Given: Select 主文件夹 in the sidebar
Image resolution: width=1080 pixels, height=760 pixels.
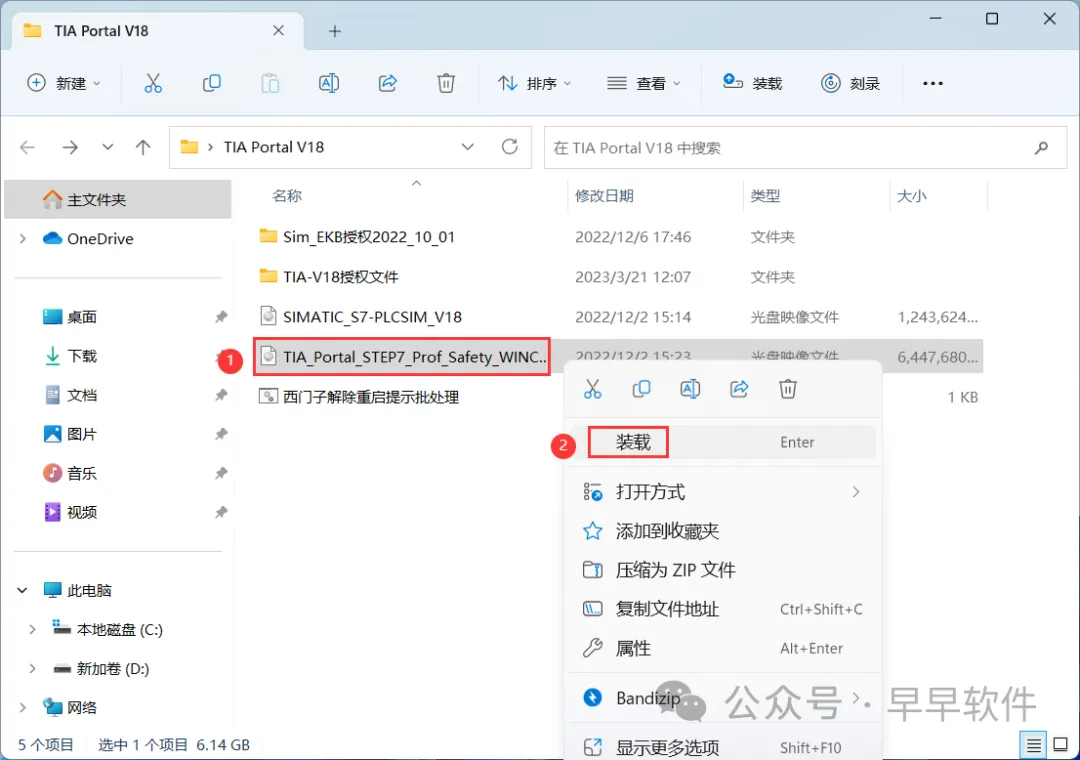Looking at the screenshot, I should pos(118,200).
